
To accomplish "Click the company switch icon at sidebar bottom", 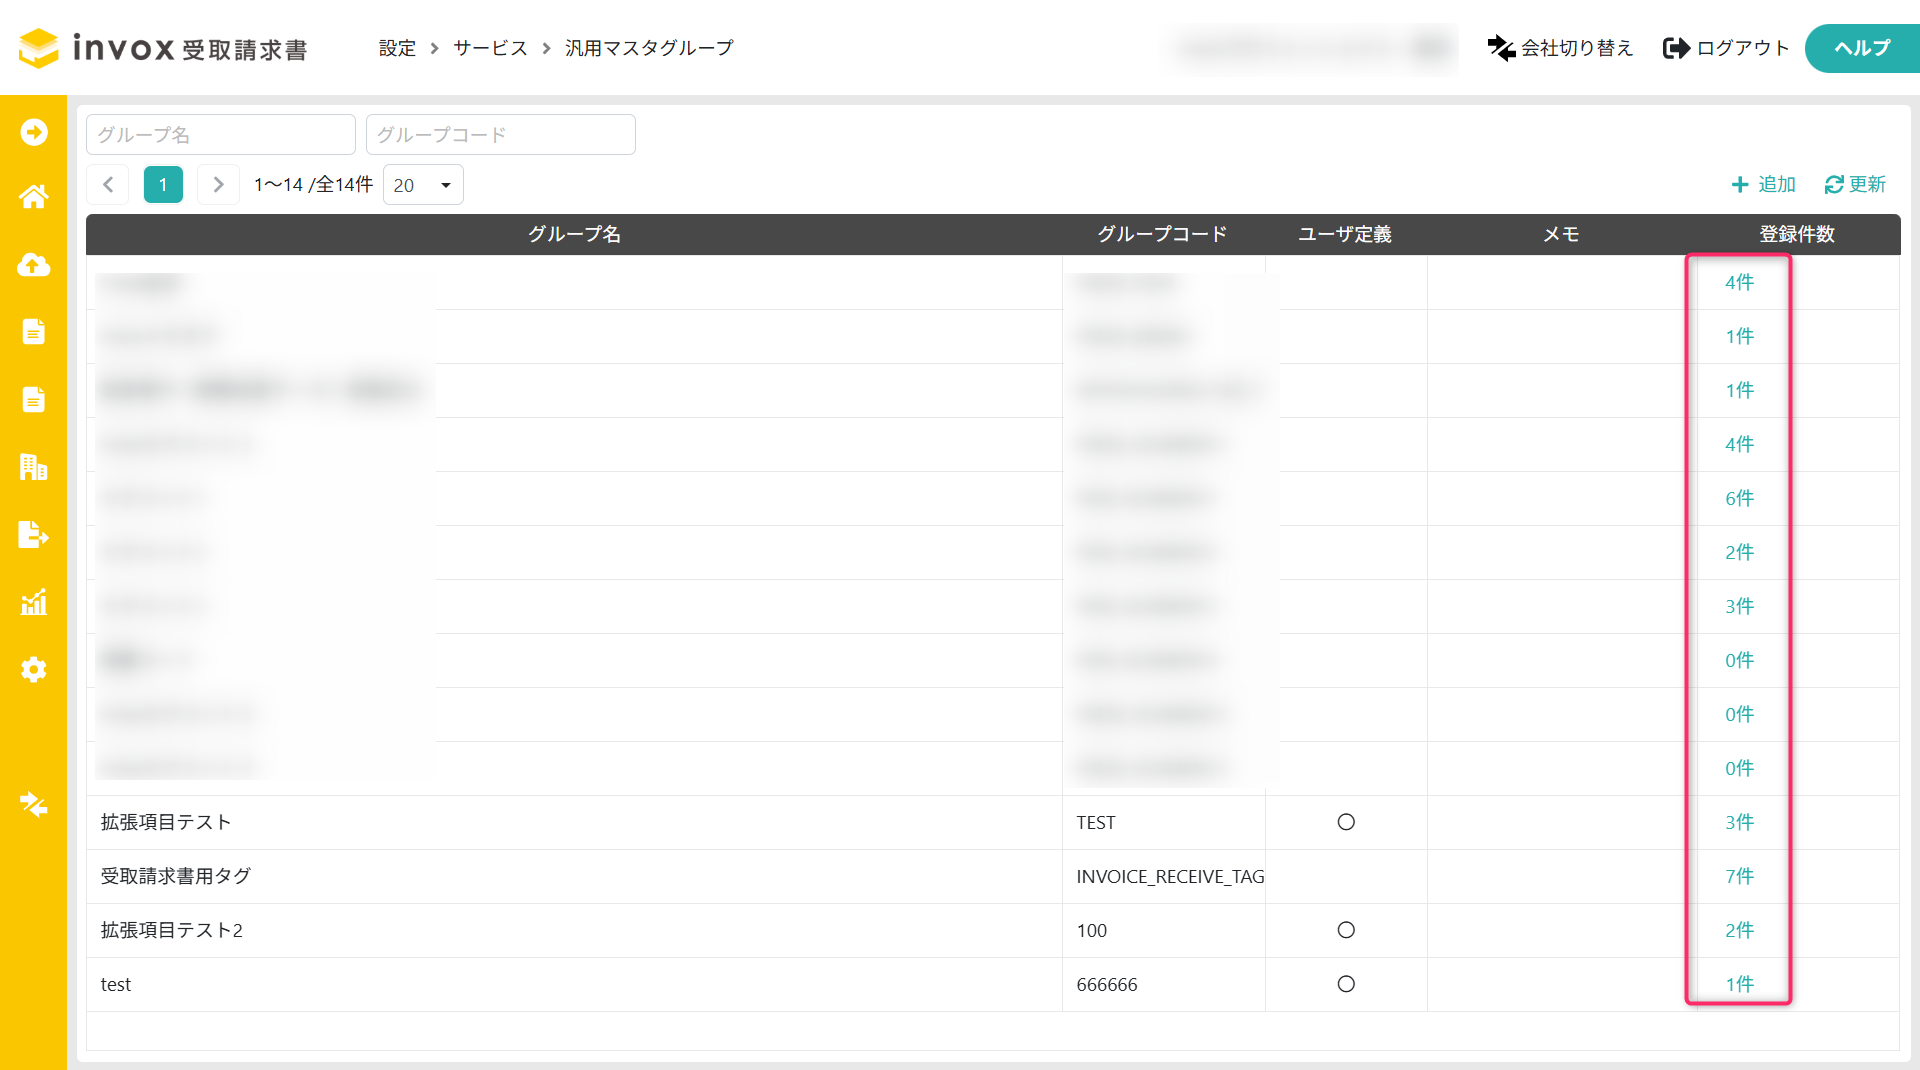I will click(x=33, y=804).
